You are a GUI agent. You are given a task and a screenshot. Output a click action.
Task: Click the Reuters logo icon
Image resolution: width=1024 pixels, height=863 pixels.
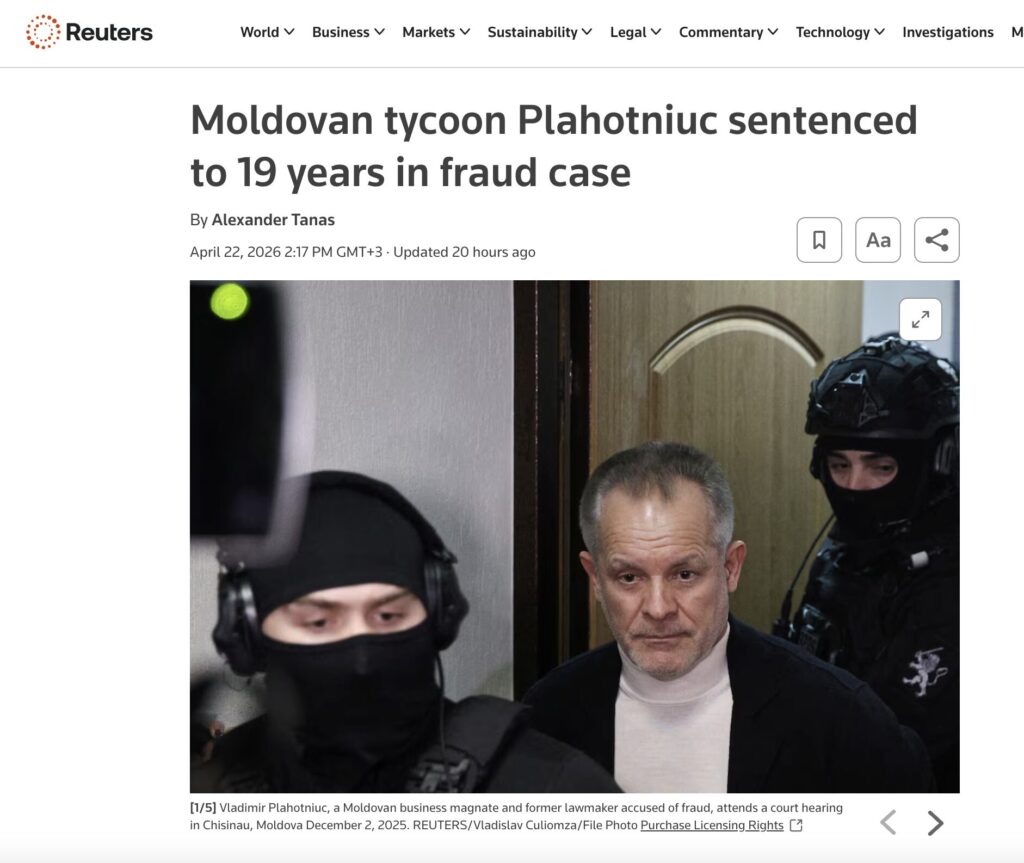pyautogui.click(x=43, y=32)
